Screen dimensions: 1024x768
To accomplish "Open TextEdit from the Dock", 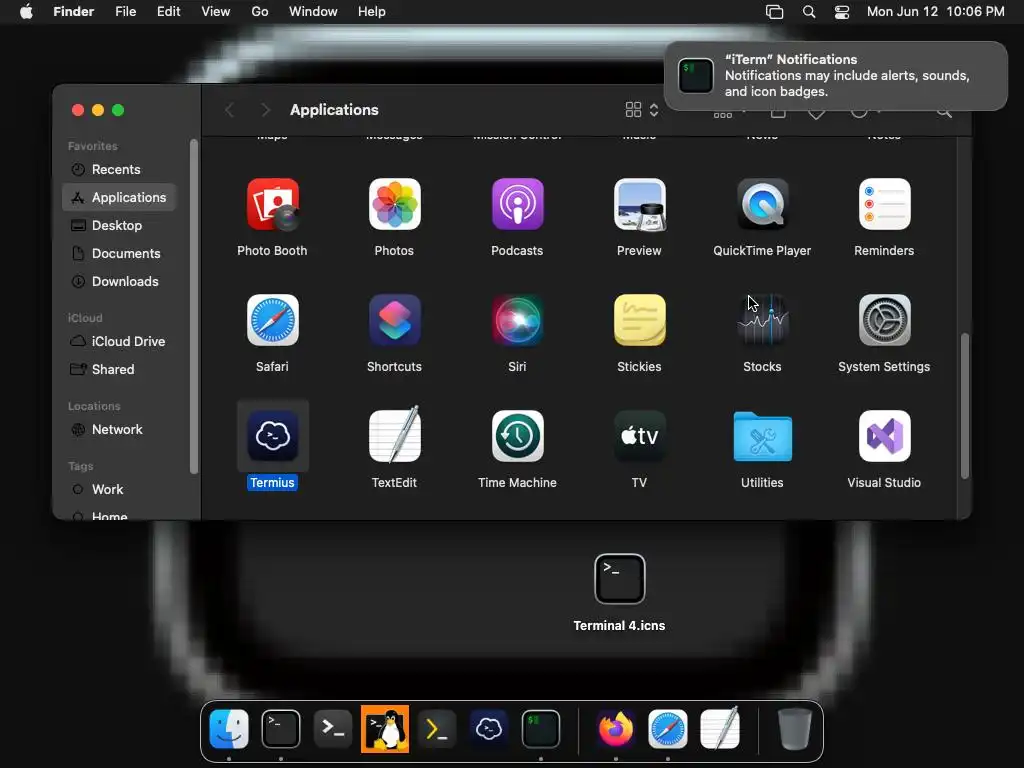I will coord(720,729).
